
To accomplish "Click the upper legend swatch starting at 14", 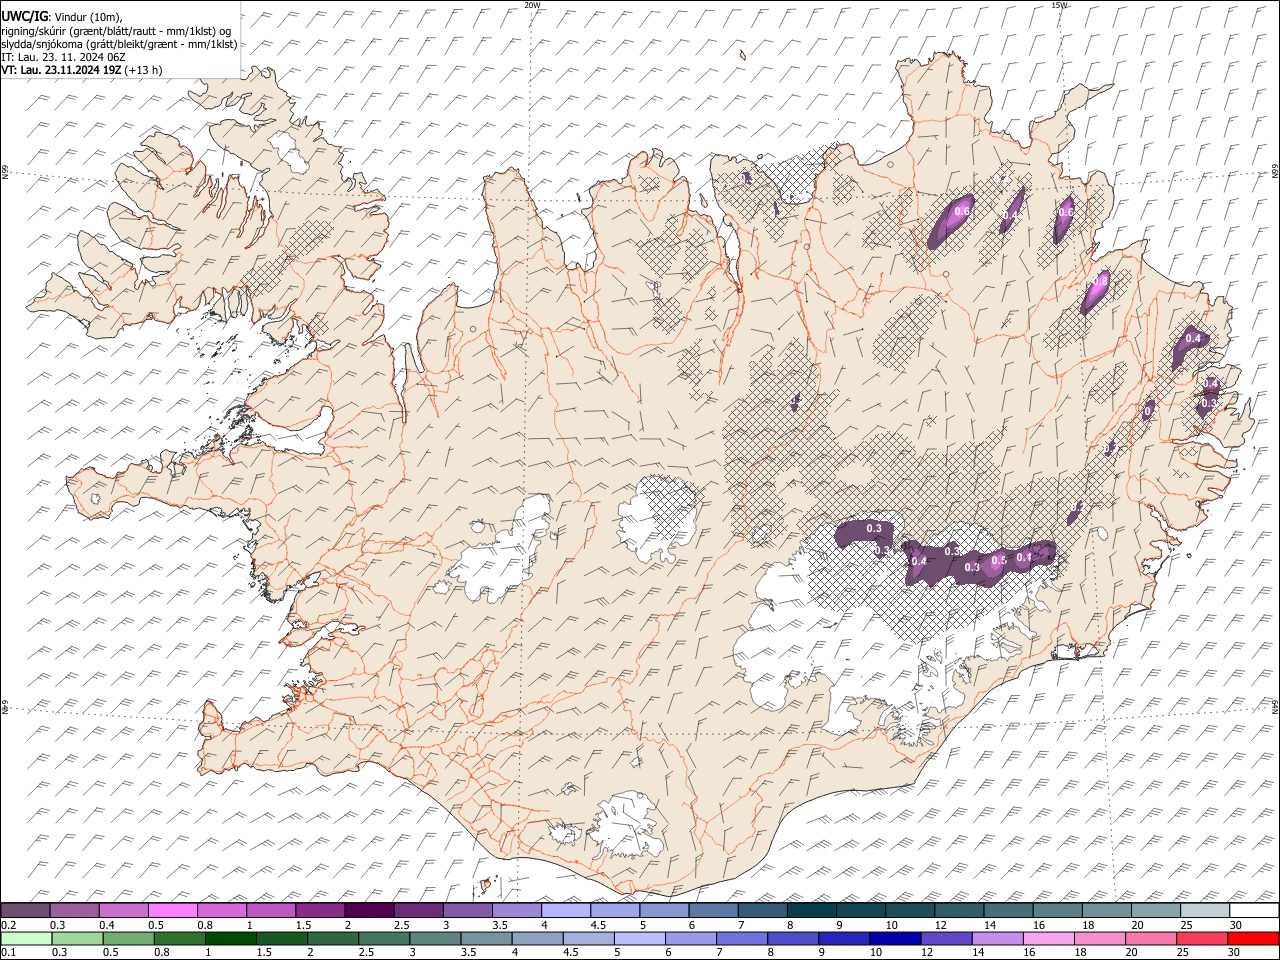I will (1007, 910).
